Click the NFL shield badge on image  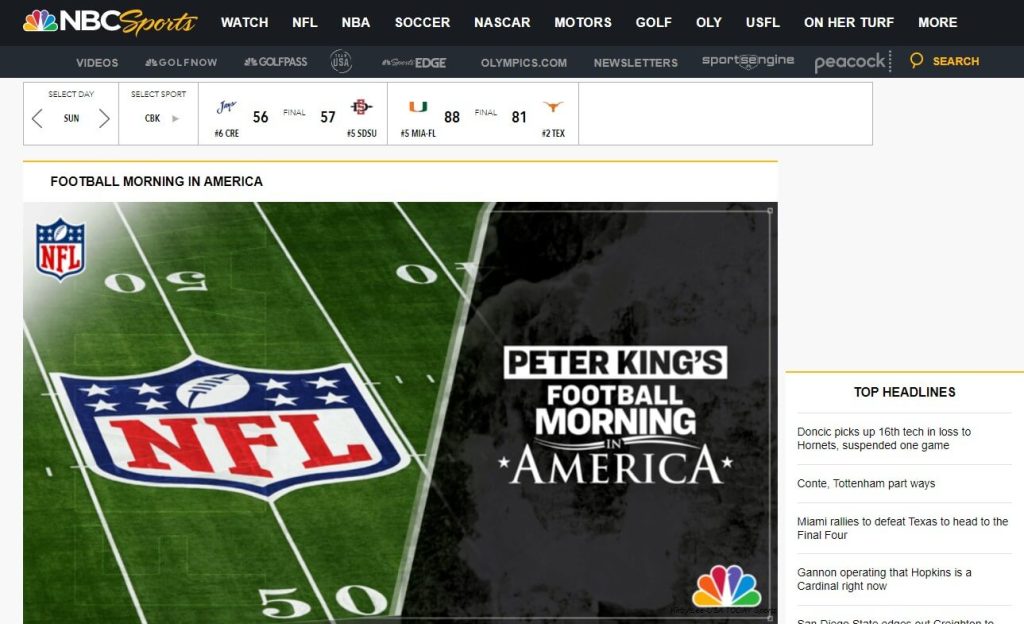60,249
